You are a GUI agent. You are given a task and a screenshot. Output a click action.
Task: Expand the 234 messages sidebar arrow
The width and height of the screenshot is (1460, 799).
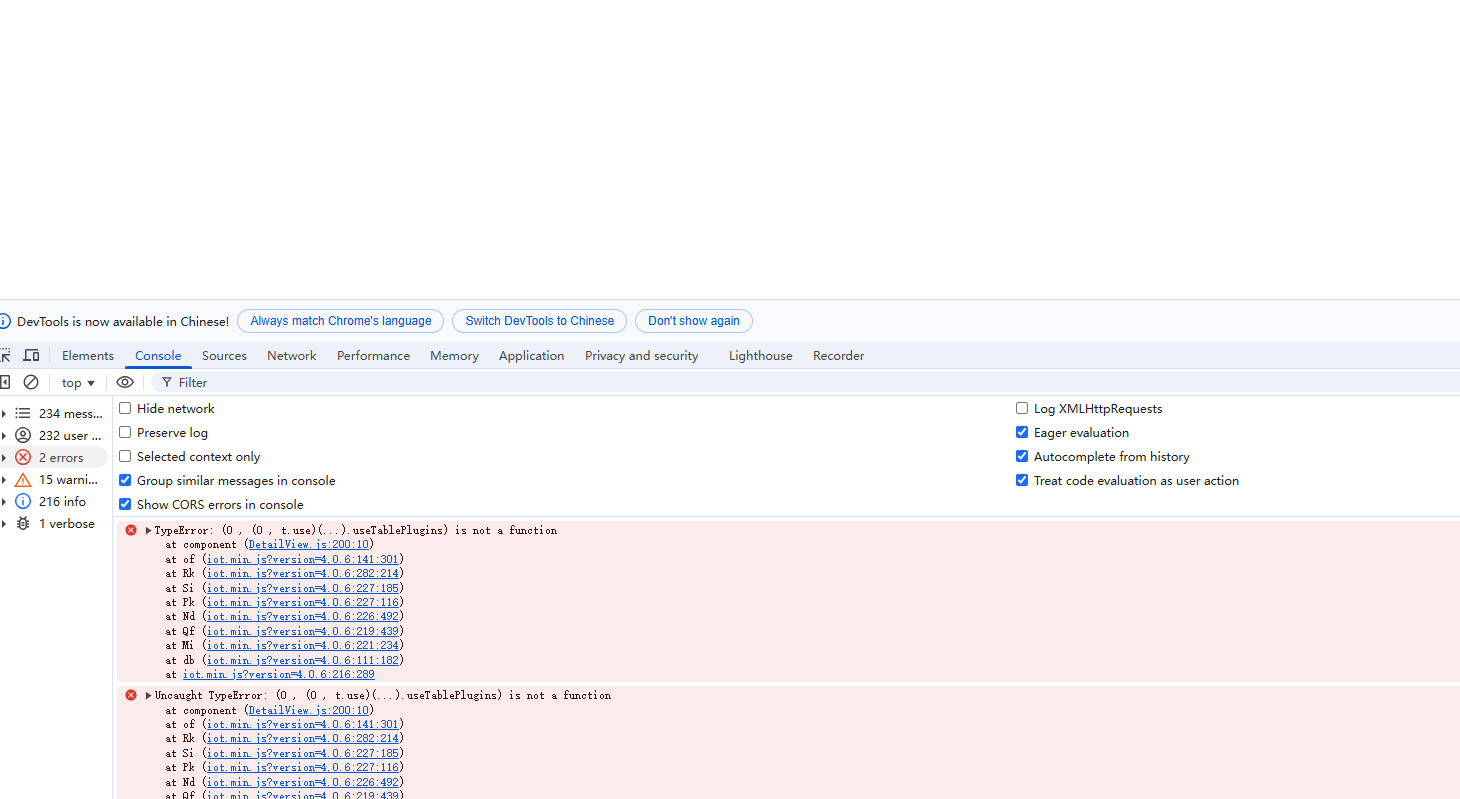tap(4, 413)
